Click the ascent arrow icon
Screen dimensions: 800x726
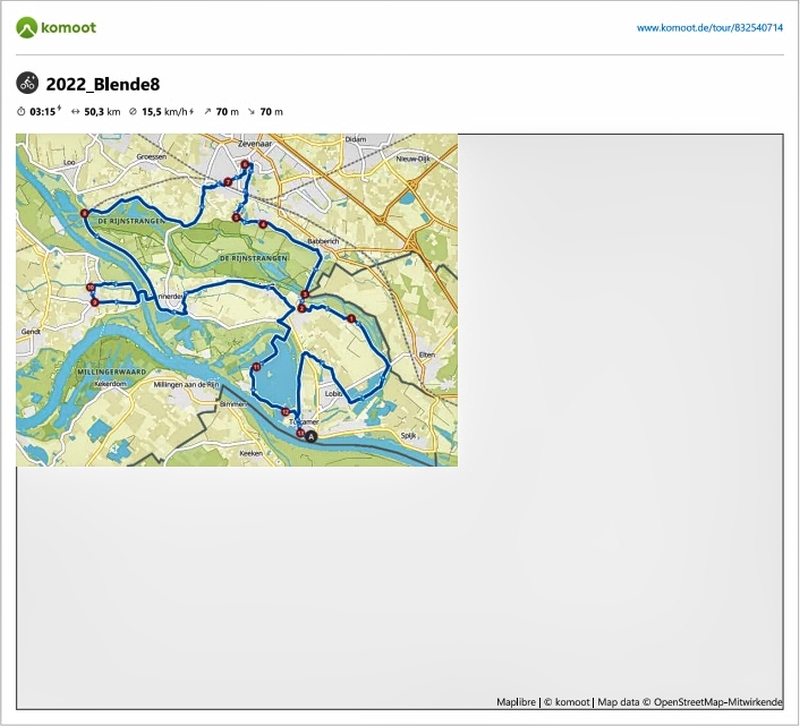coord(207,112)
